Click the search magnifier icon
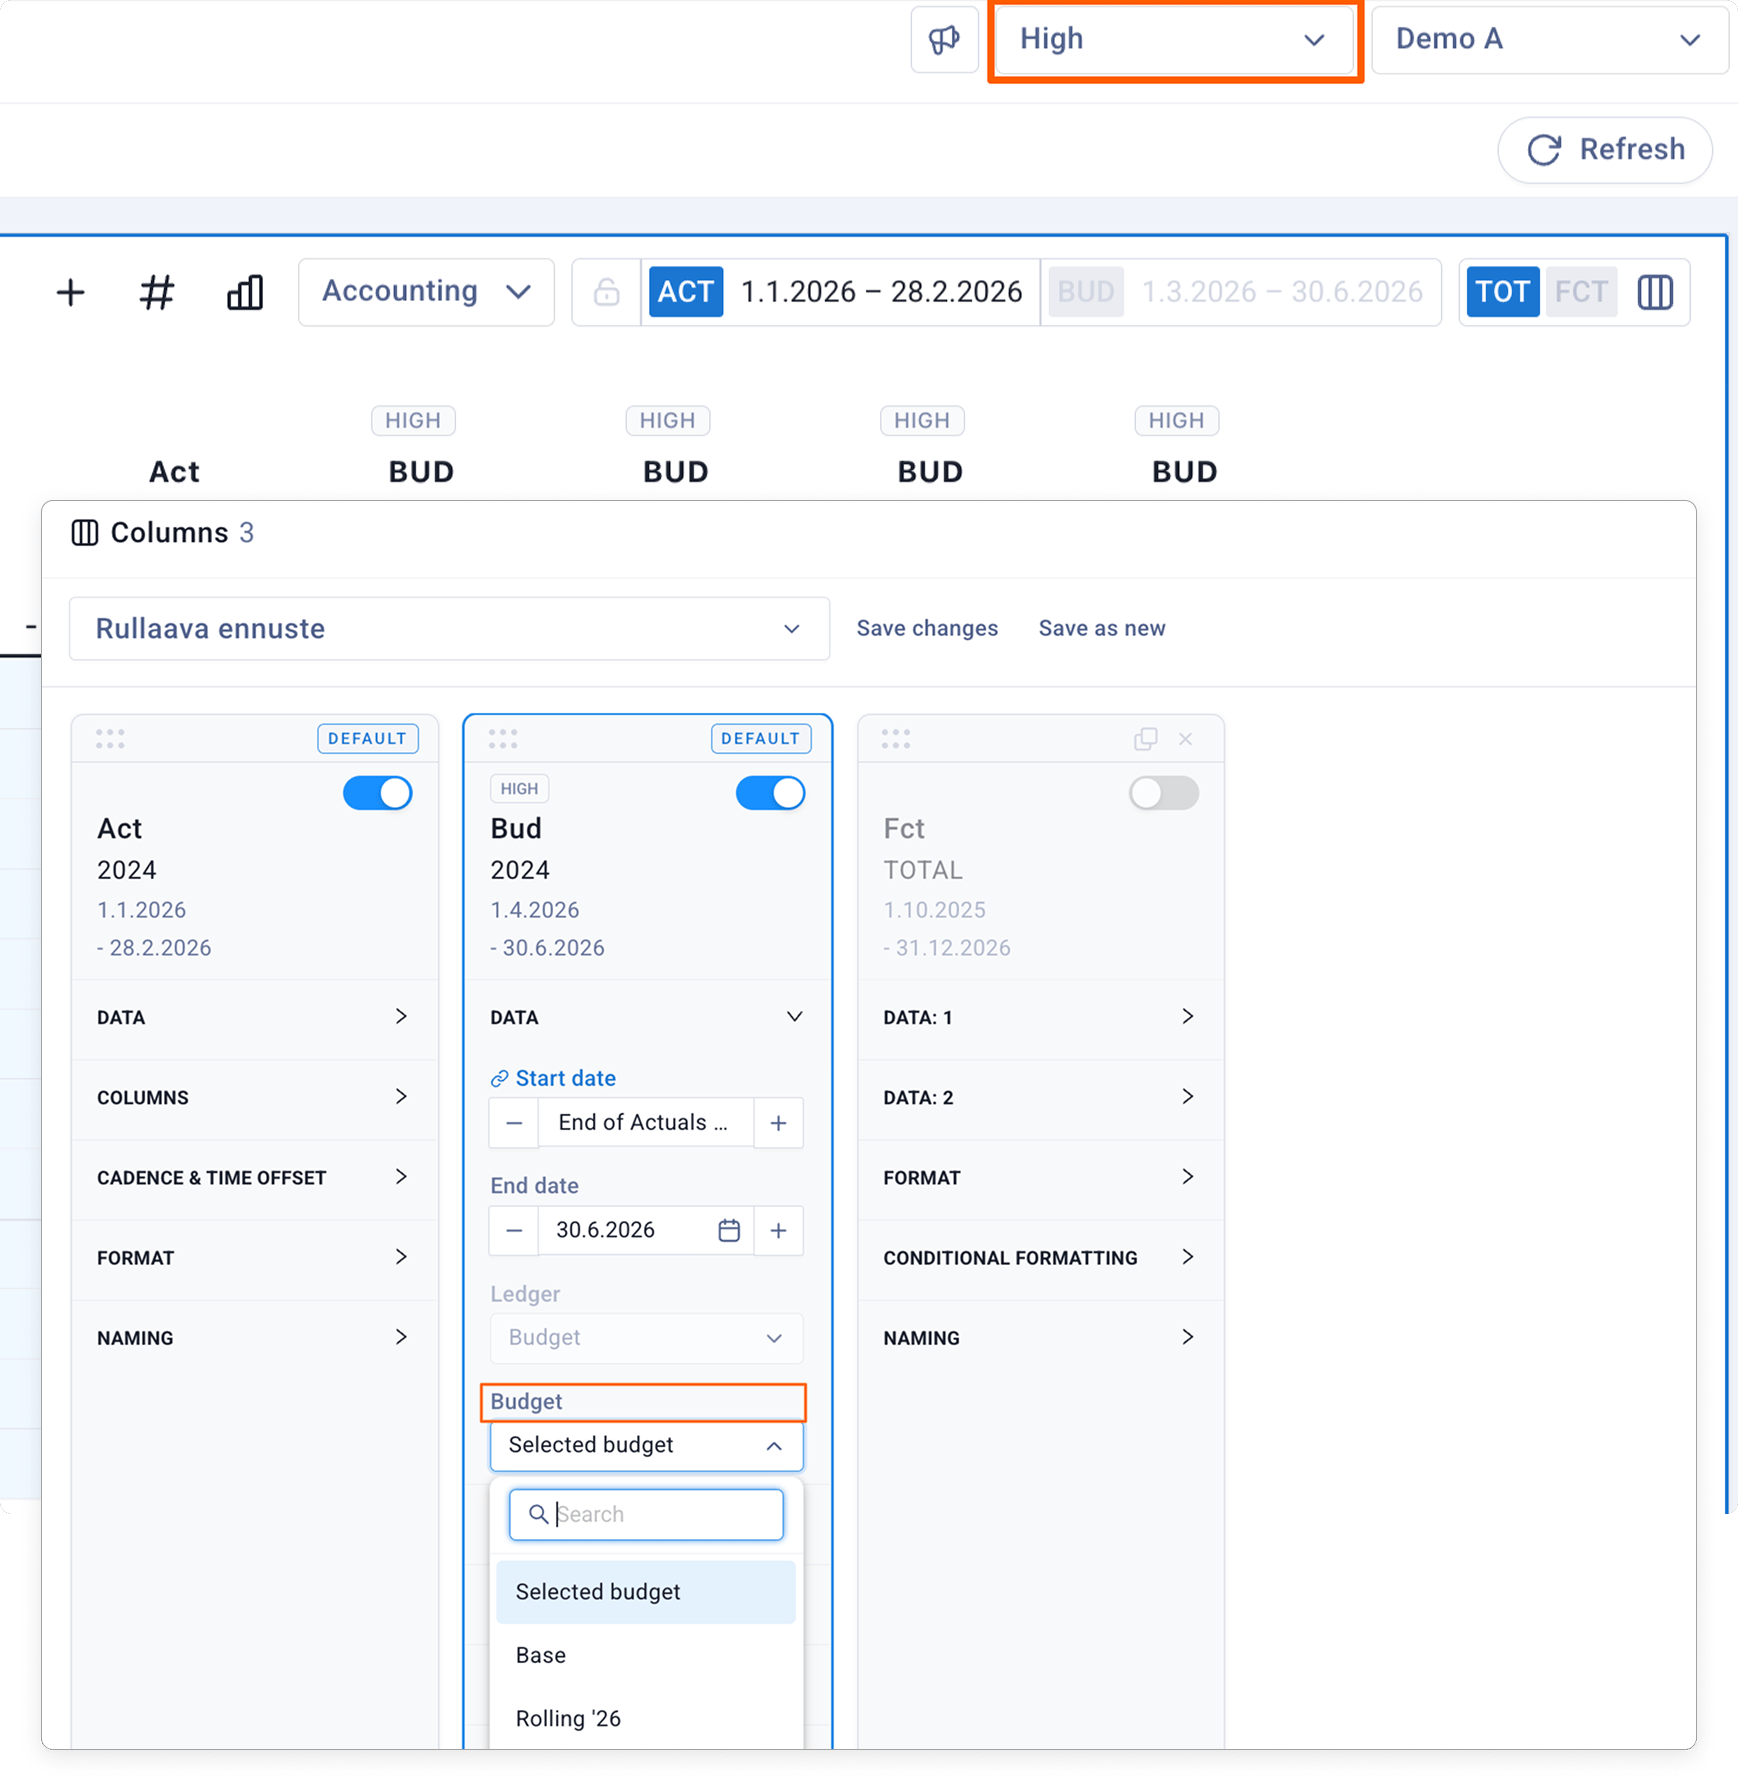 coord(538,1515)
